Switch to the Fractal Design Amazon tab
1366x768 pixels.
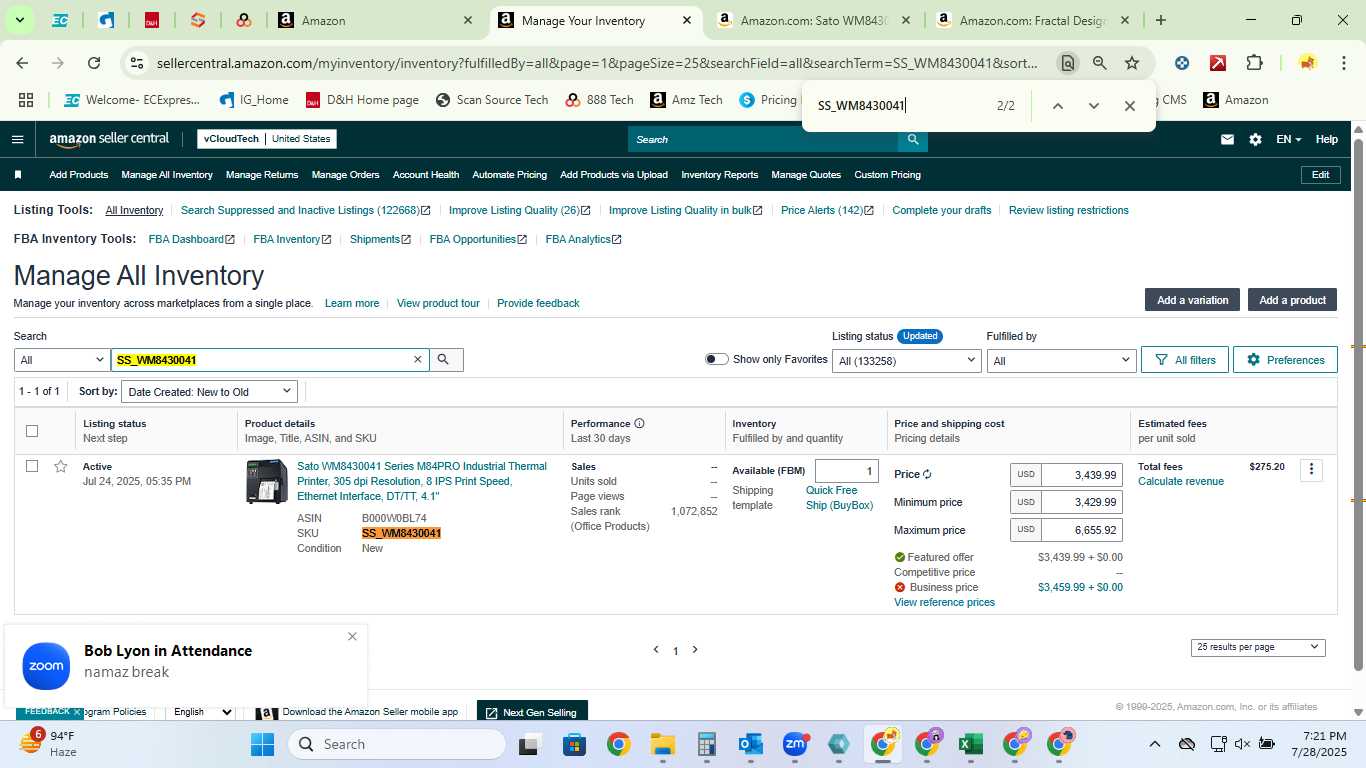tap(1033, 20)
